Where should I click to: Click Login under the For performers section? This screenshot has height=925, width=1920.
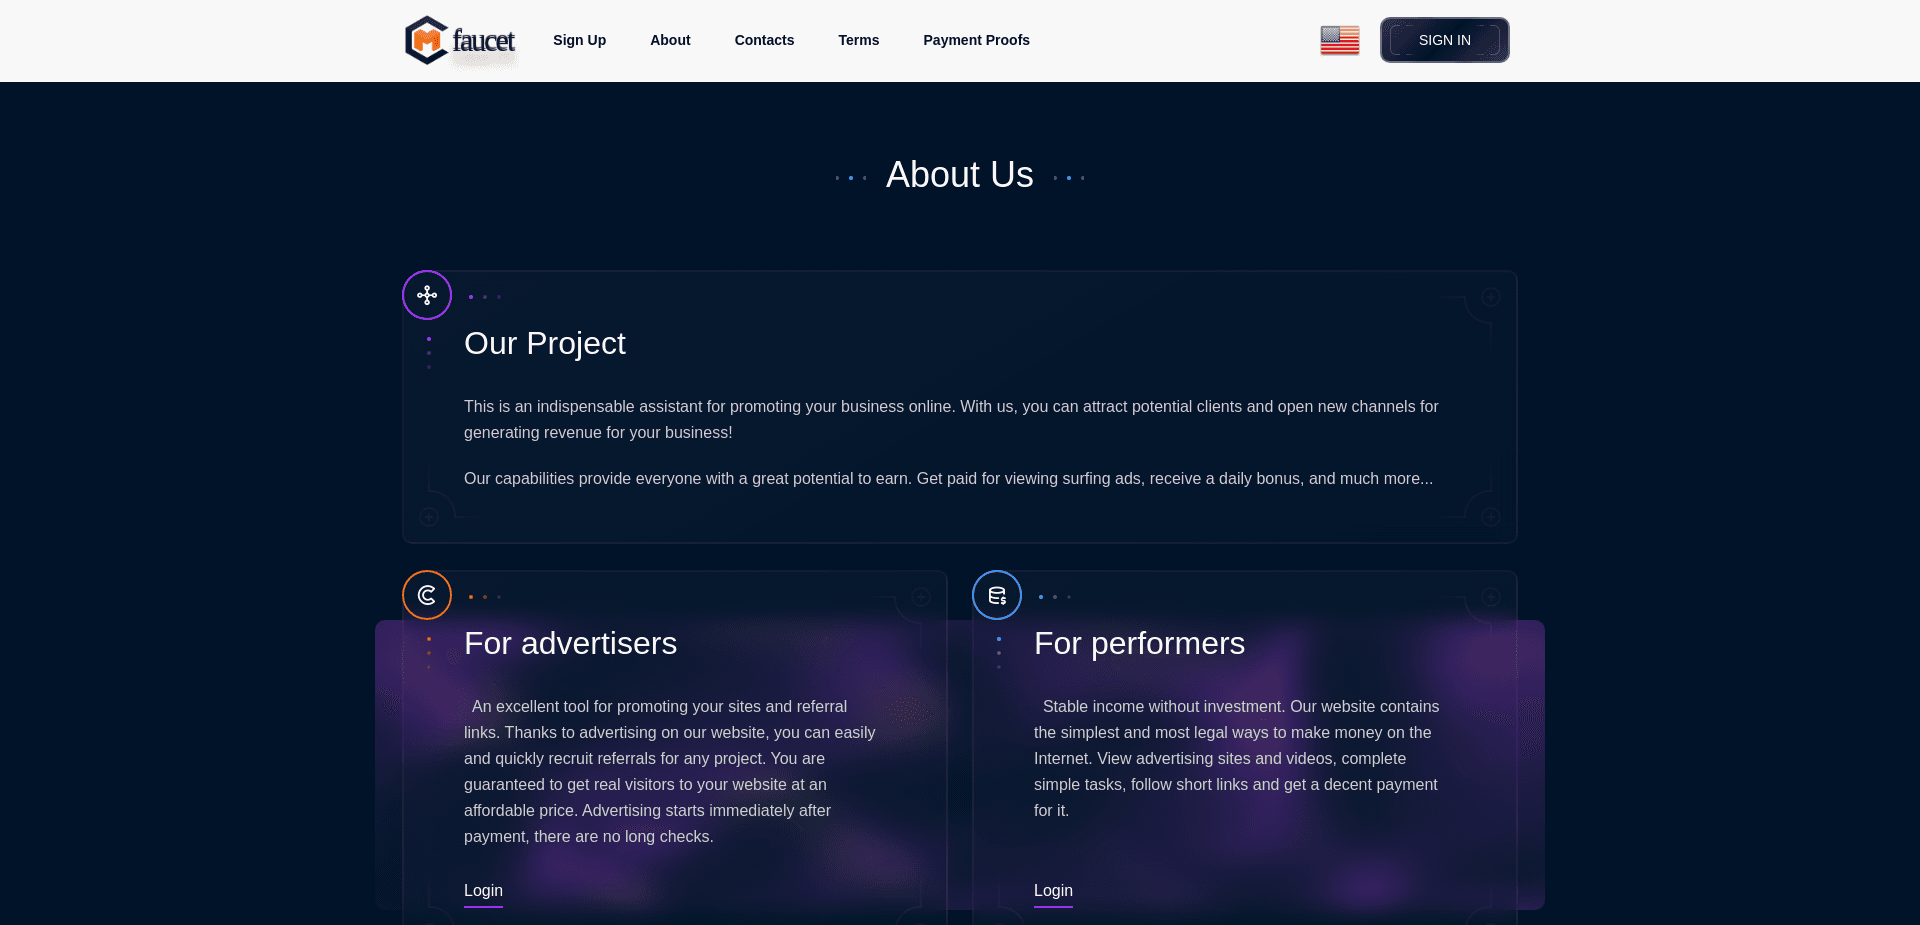(1053, 891)
